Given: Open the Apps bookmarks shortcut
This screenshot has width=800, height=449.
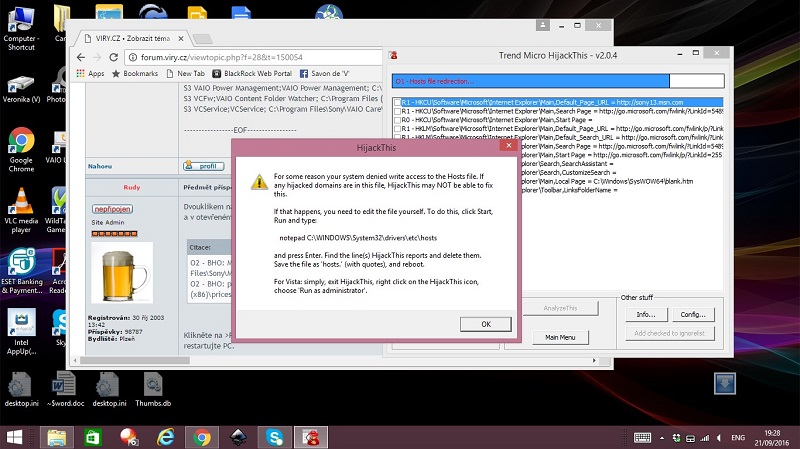Looking at the screenshot, I should tap(90, 73).
